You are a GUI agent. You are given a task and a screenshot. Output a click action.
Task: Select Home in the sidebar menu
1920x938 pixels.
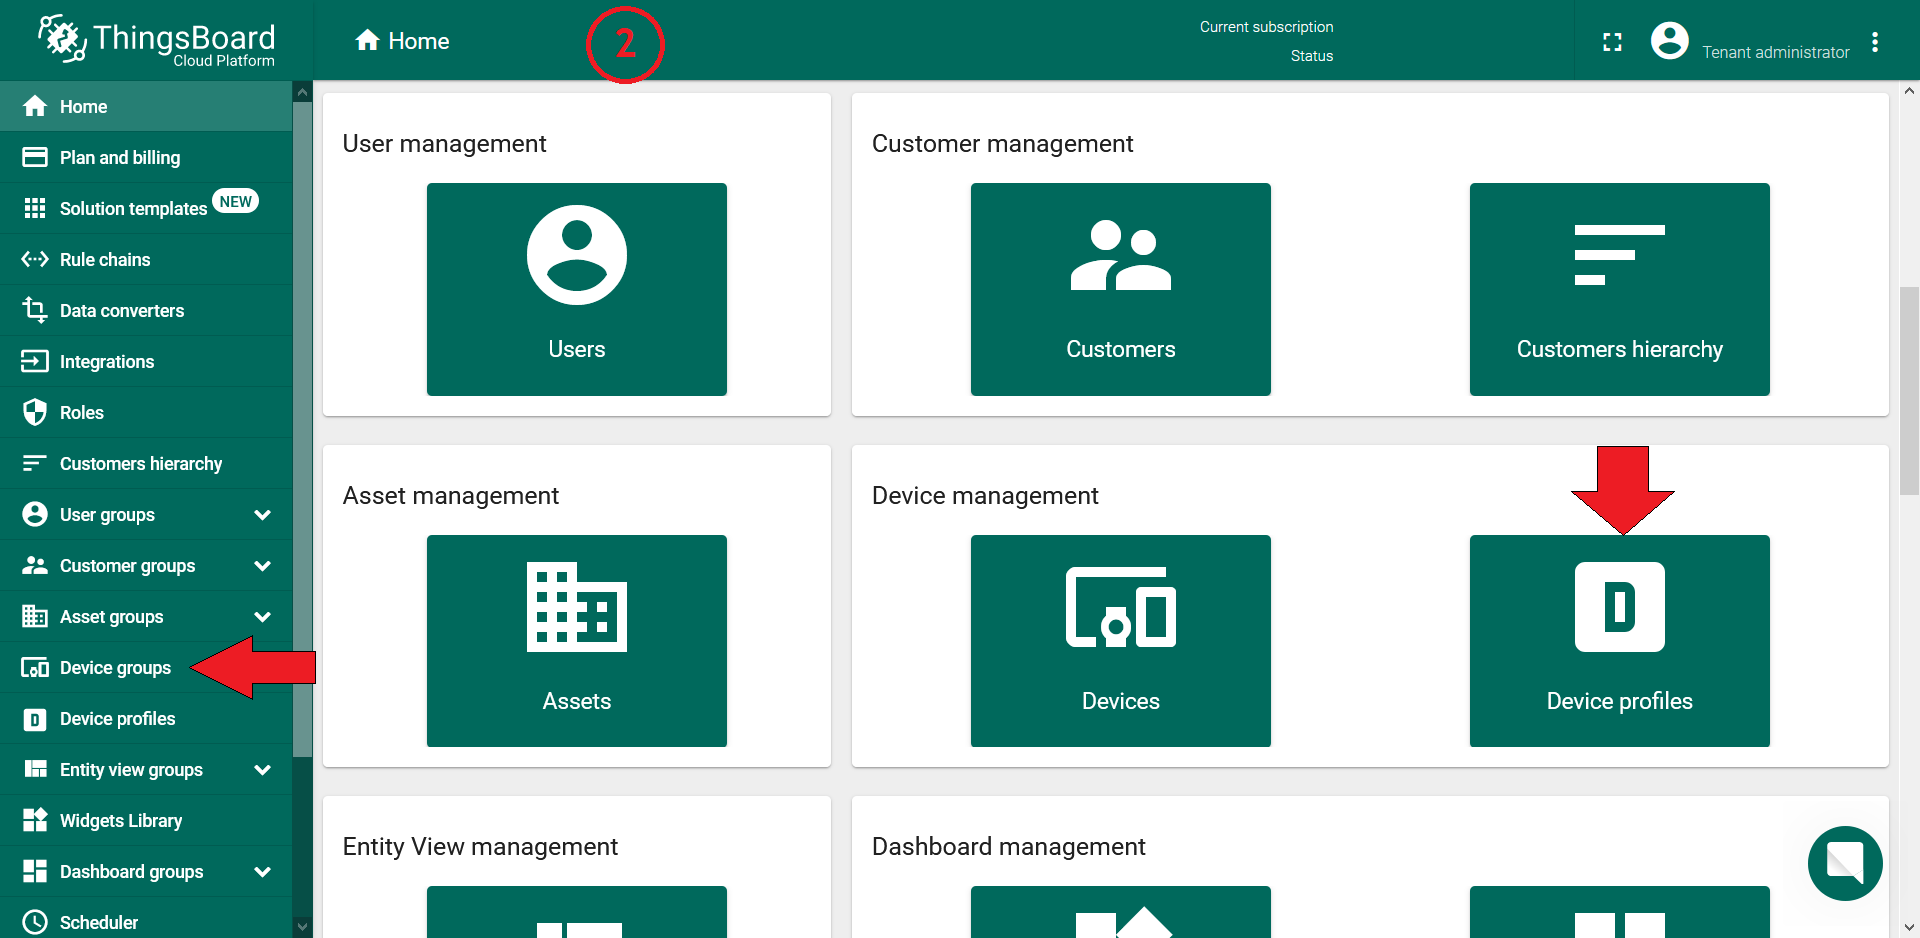coord(85,106)
